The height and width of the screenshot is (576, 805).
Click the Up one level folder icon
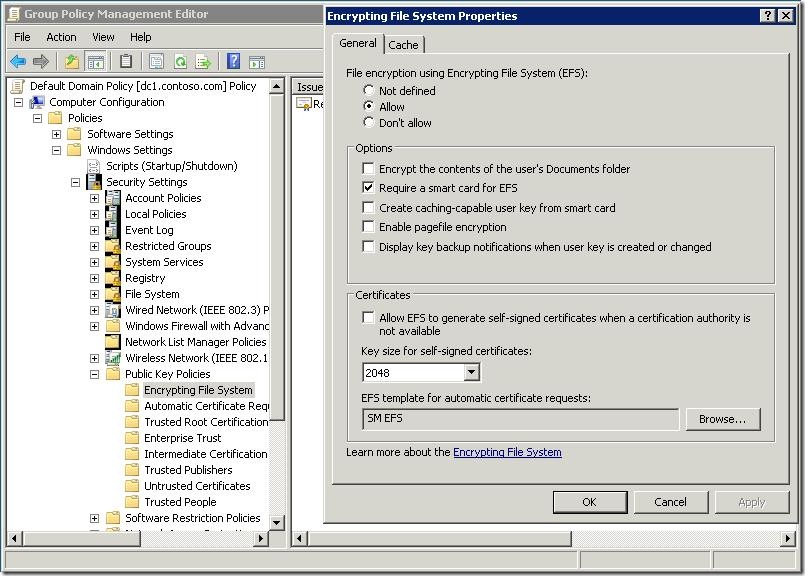pos(71,62)
